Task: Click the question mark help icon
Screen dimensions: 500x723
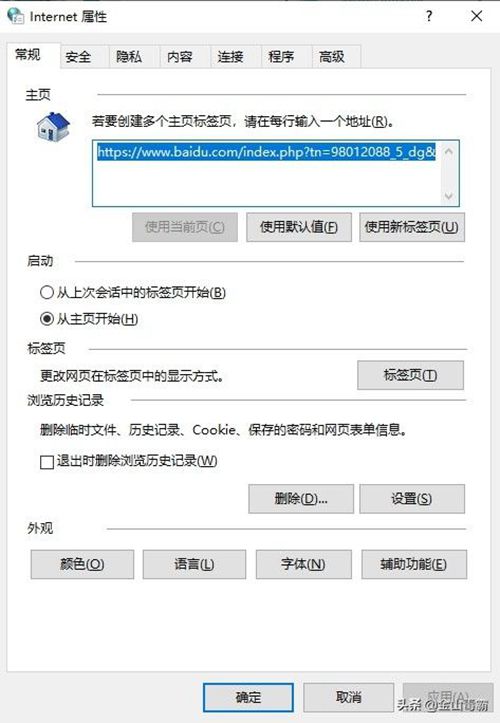Action: tap(429, 16)
